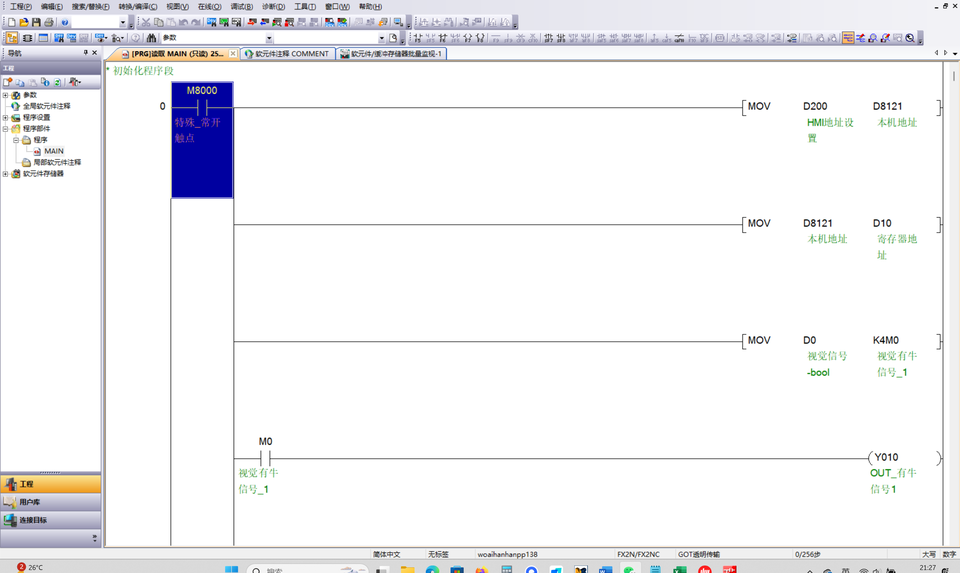This screenshot has height=573, width=960.
Task: Select MAIN program in project tree
Action: [x=53, y=151]
